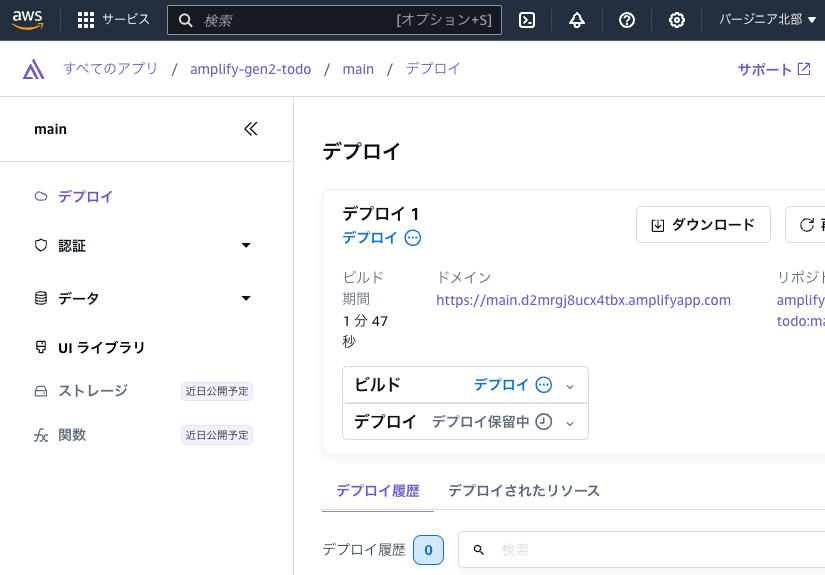Open the サポート external link
Viewport: 825px width, 575px height.
(x=774, y=69)
